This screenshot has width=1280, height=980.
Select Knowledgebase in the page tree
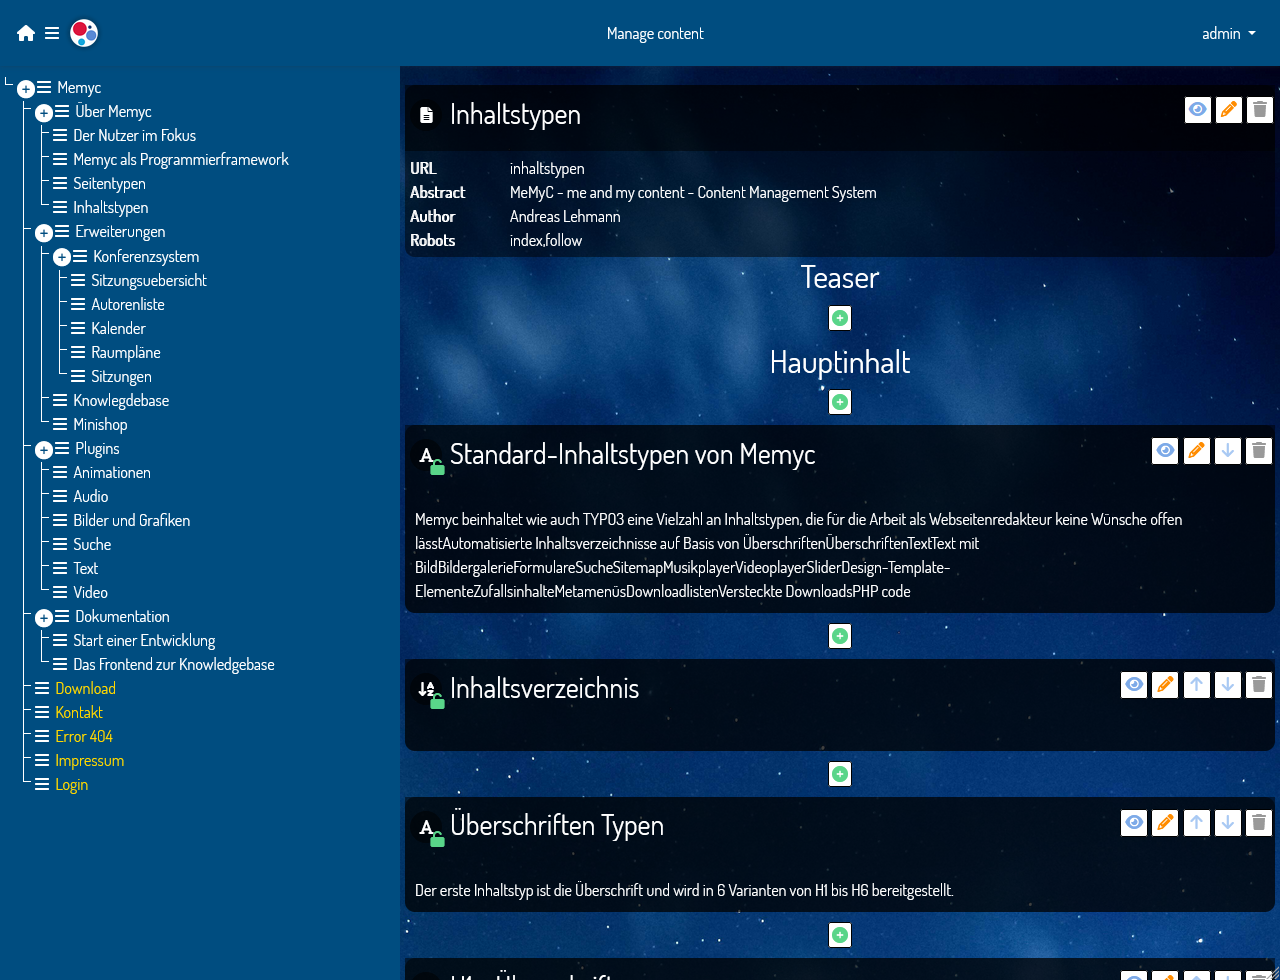coord(121,400)
